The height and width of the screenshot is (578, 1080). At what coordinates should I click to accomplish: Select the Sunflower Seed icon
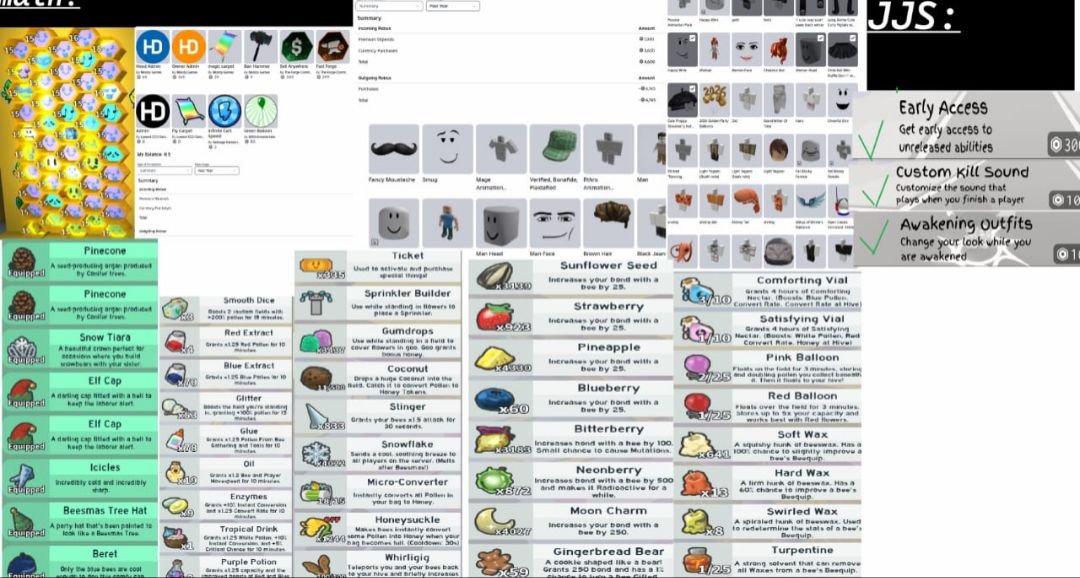(x=496, y=276)
